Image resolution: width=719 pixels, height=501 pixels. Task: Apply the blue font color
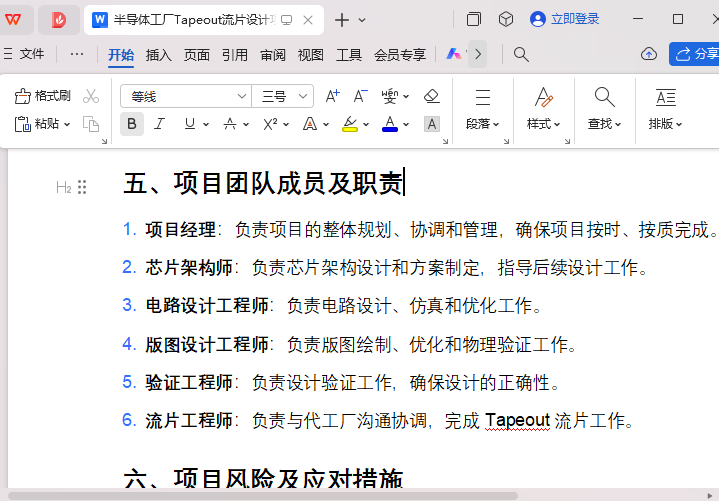390,124
